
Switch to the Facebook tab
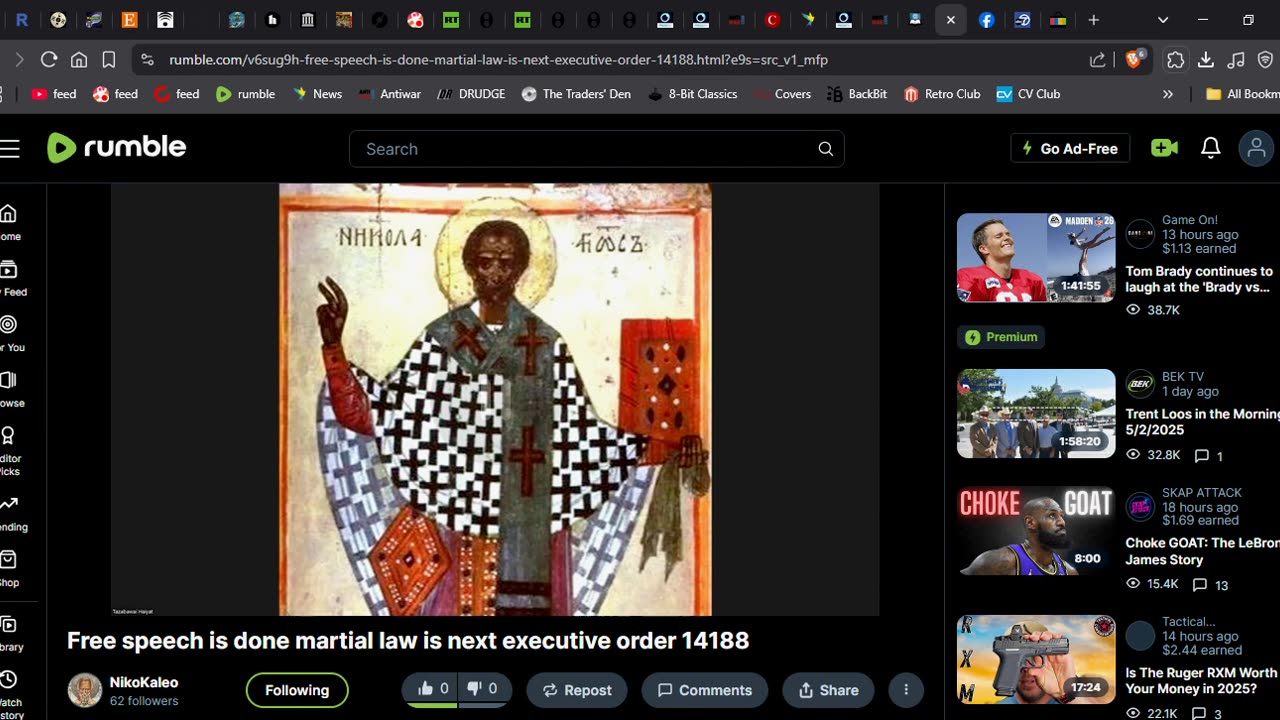[987, 20]
